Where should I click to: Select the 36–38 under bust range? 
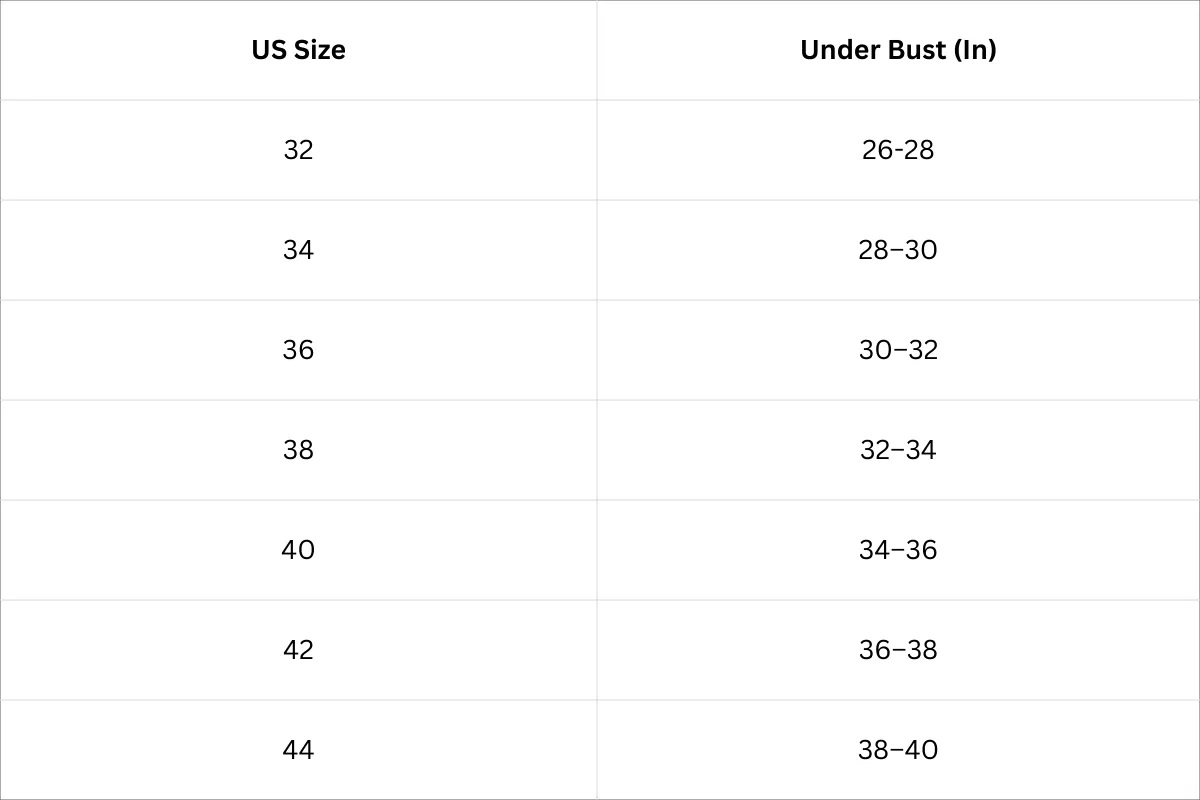coord(898,650)
